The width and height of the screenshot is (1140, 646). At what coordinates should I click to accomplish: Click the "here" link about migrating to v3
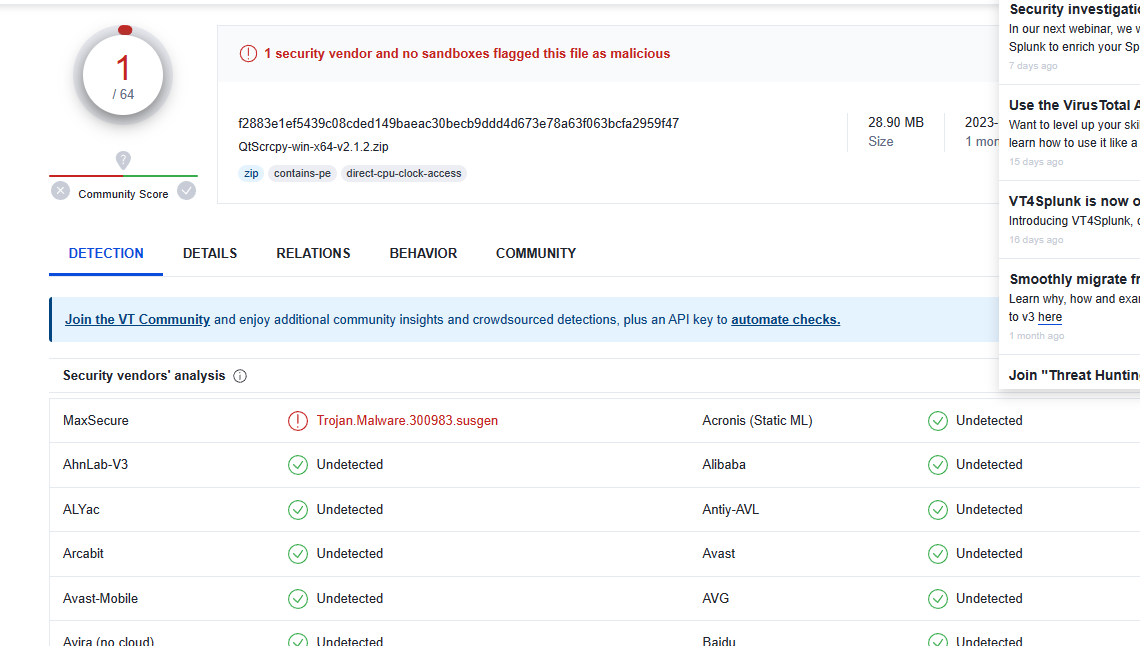[1049, 316]
